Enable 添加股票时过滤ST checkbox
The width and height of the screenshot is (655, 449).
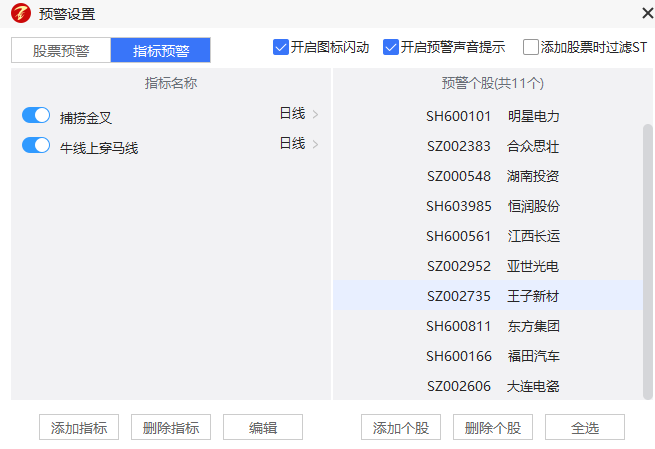click(x=531, y=47)
